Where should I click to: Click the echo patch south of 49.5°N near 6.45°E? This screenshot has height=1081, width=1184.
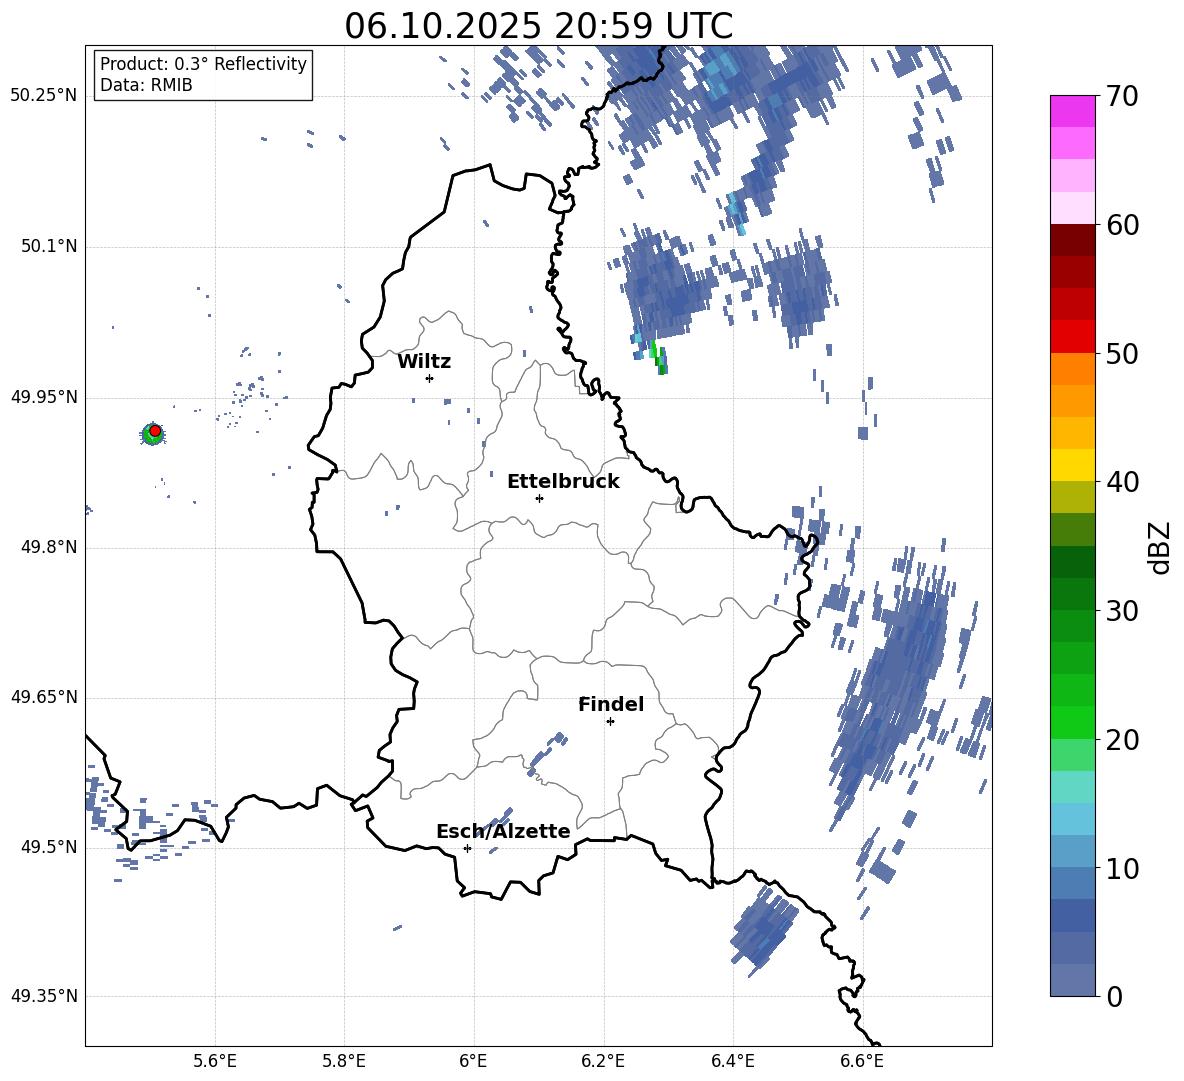764,930
